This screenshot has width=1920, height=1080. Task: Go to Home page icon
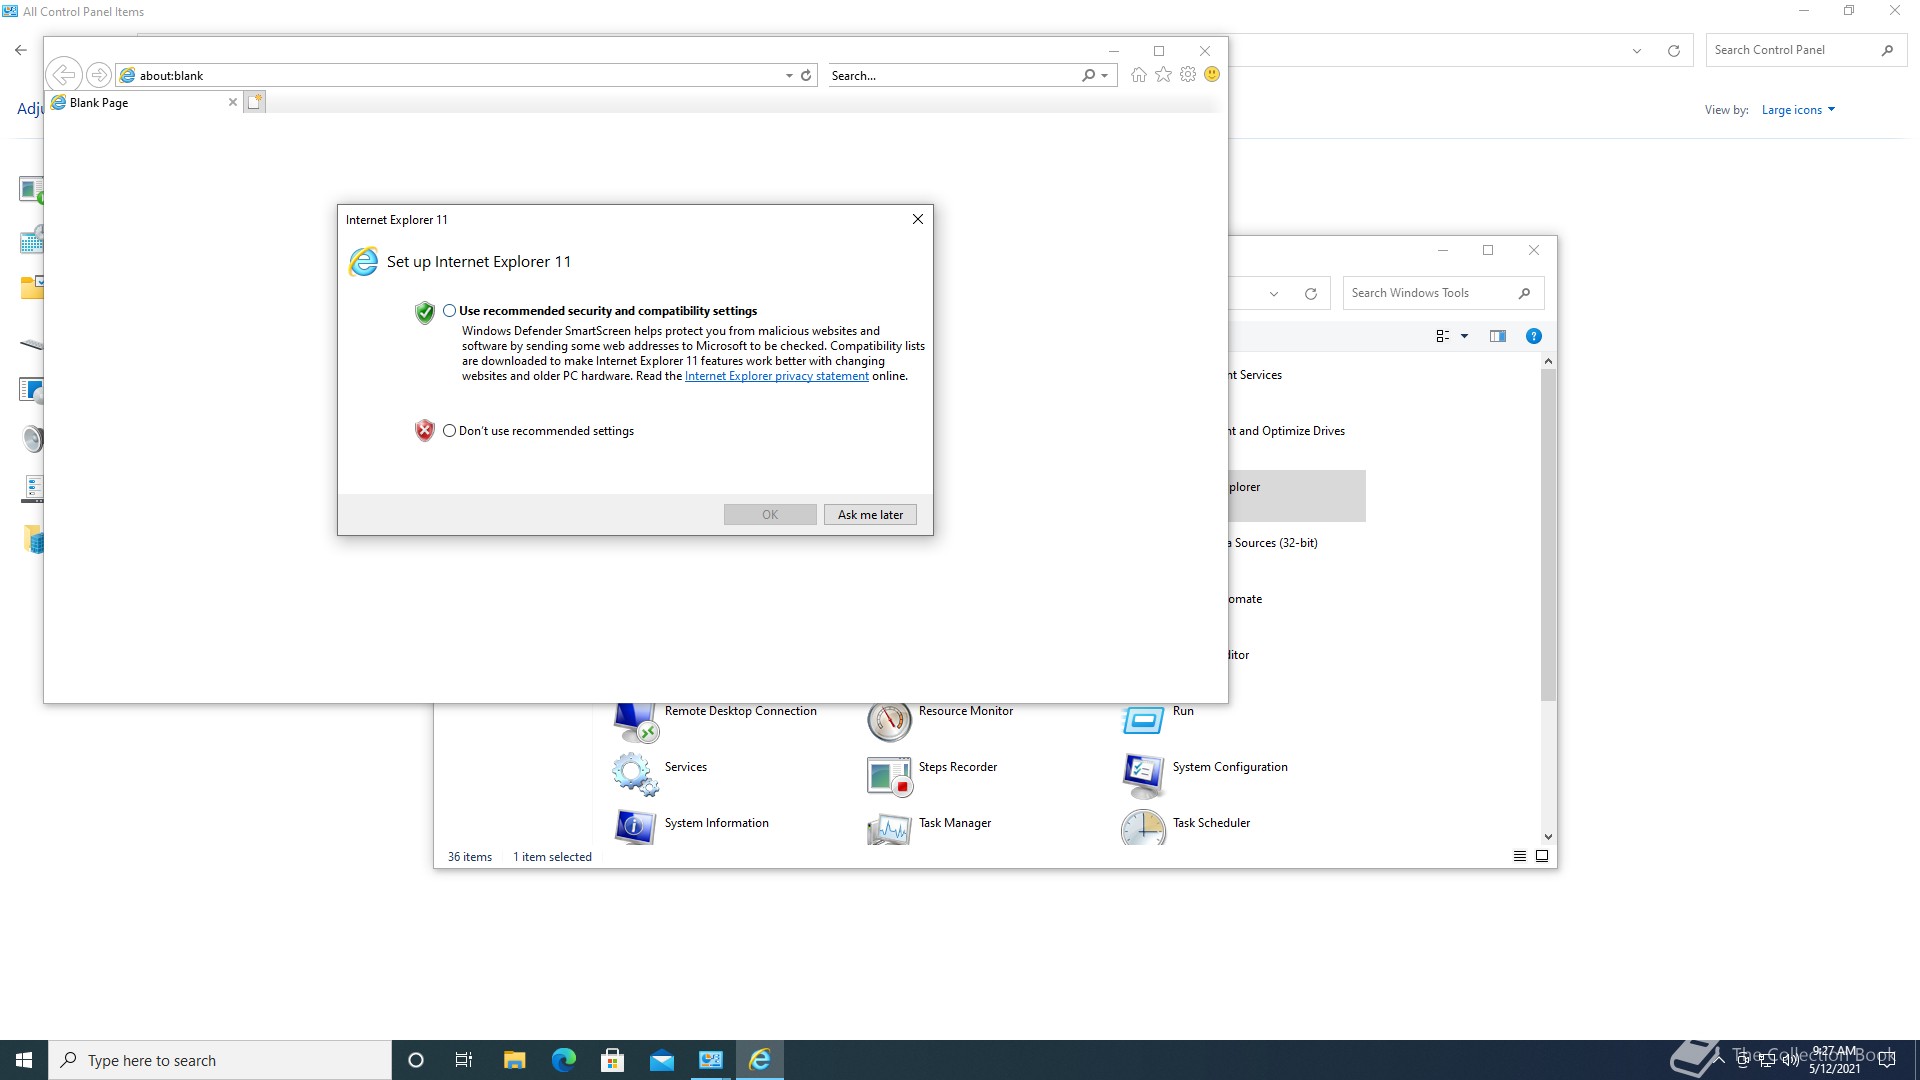(1139, 75)
